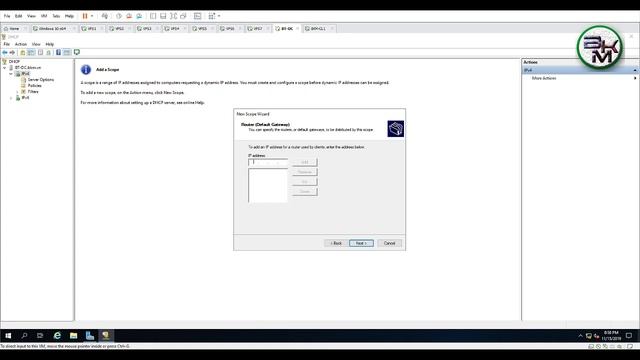Image resolution: width=640 pixels, height=360 pixels.
Task: Switch to the VPS7 tab
Action: pos(258,29)
